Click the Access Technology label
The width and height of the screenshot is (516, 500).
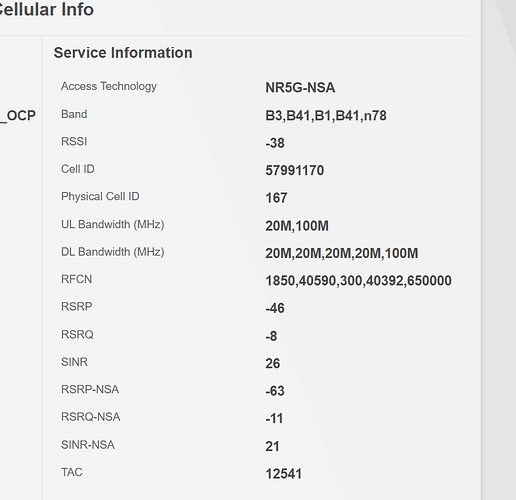pos(109,86)
